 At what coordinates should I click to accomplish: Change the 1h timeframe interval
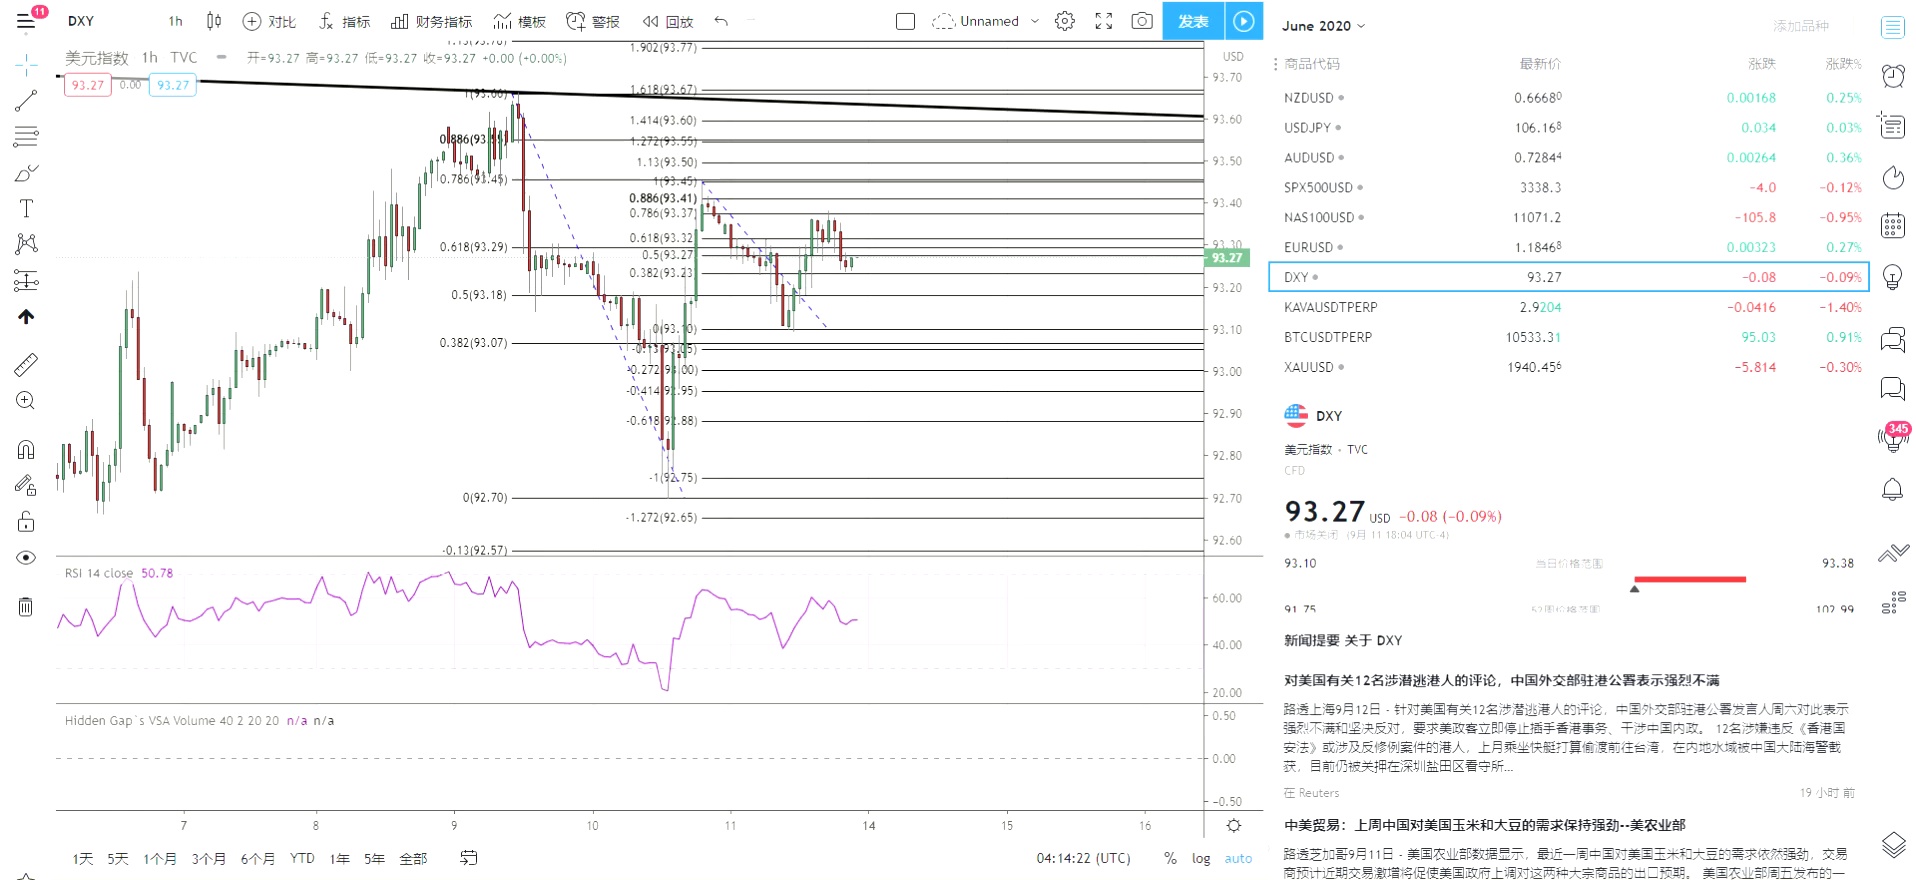tap(176, 21)
